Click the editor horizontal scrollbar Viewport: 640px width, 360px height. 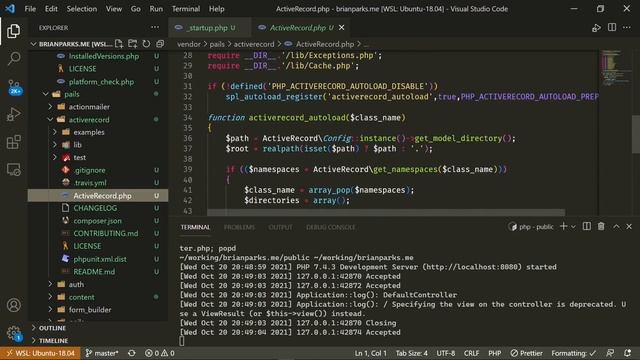tap(386, 213)
